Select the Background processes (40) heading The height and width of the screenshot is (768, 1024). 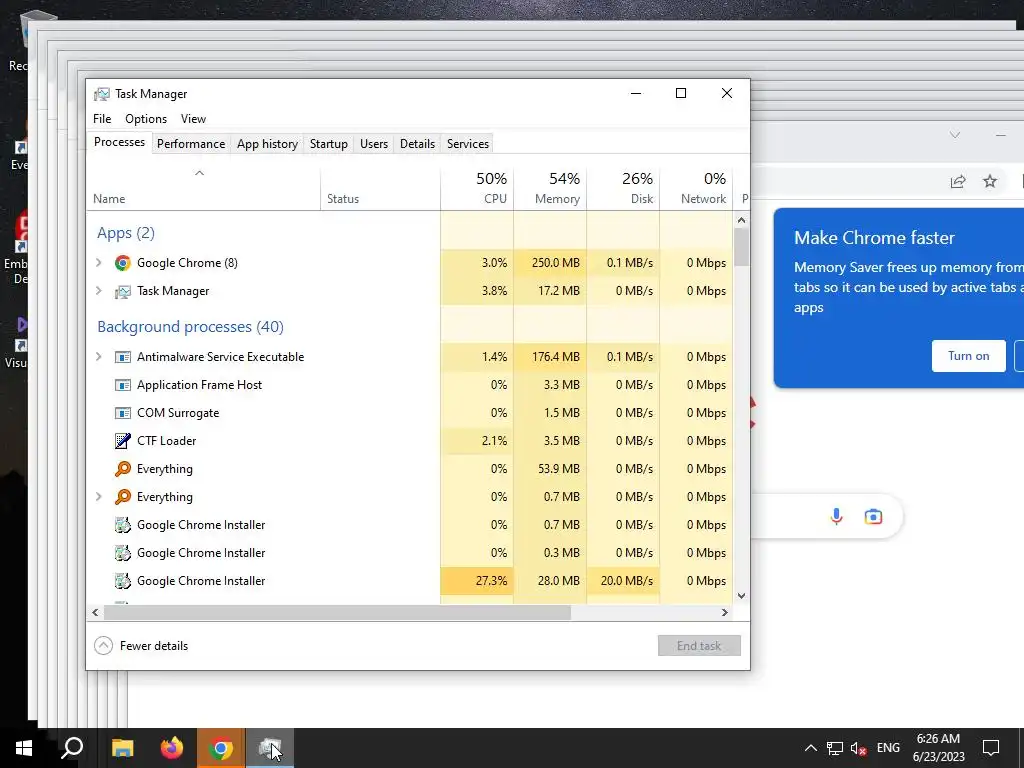click(x=190, y=327)
